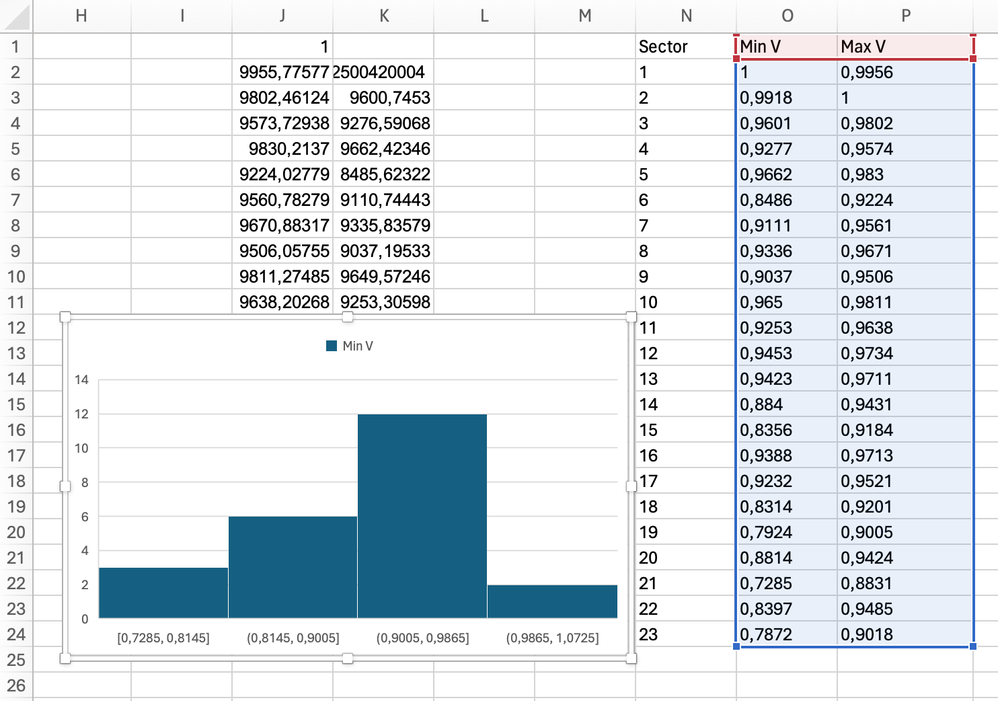Select row 7 header

16,200
